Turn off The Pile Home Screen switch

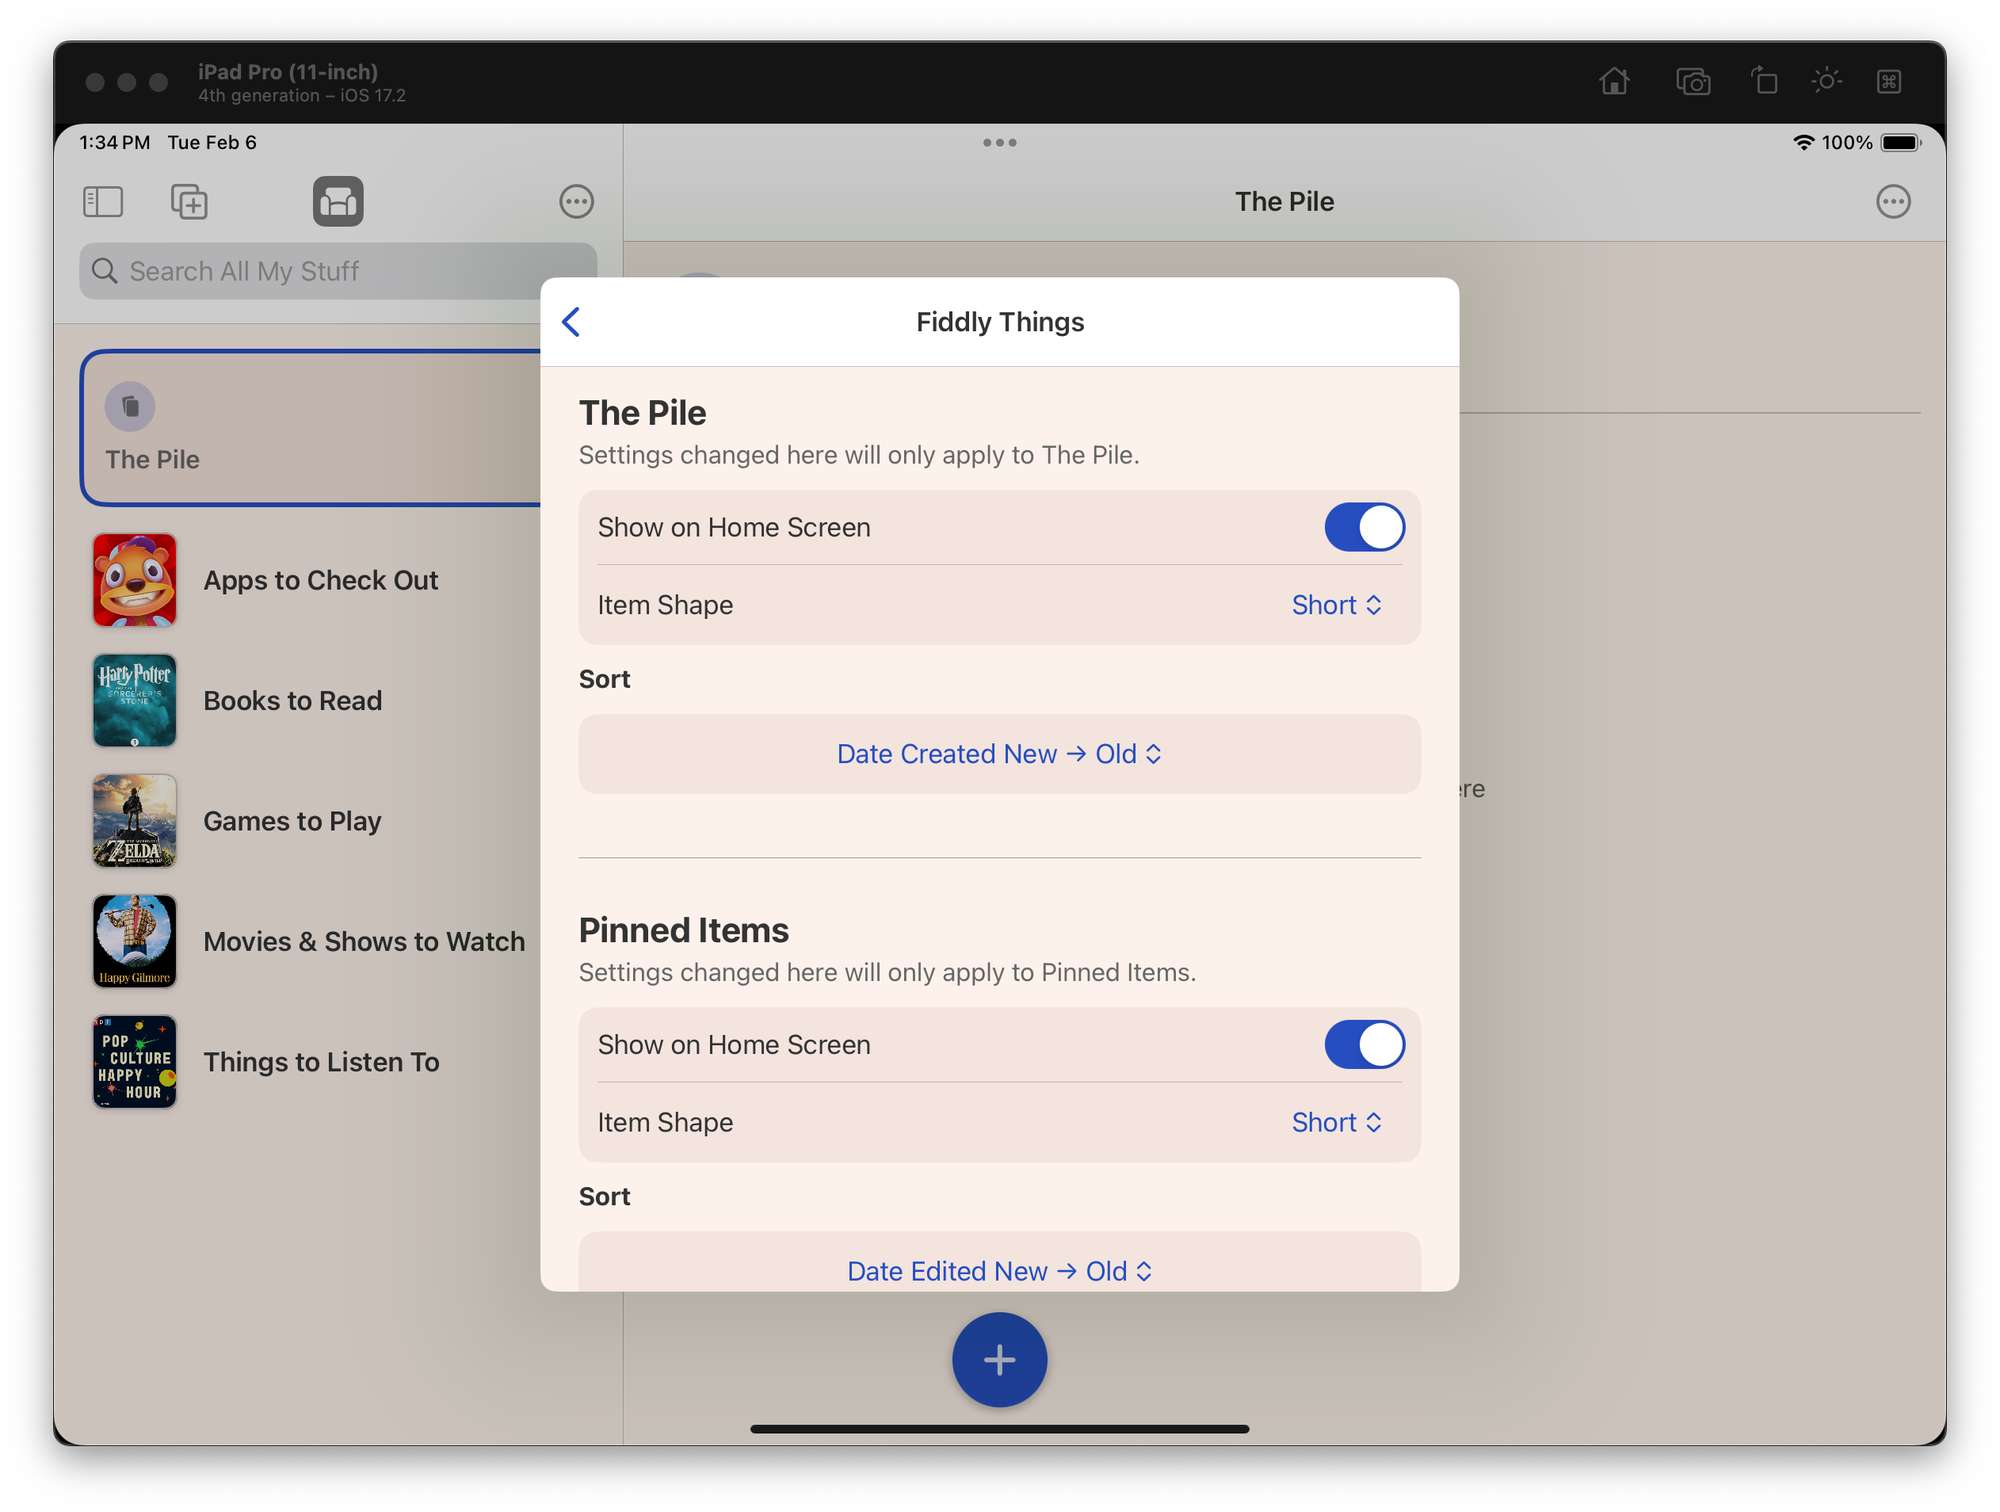click(1364, 527)
